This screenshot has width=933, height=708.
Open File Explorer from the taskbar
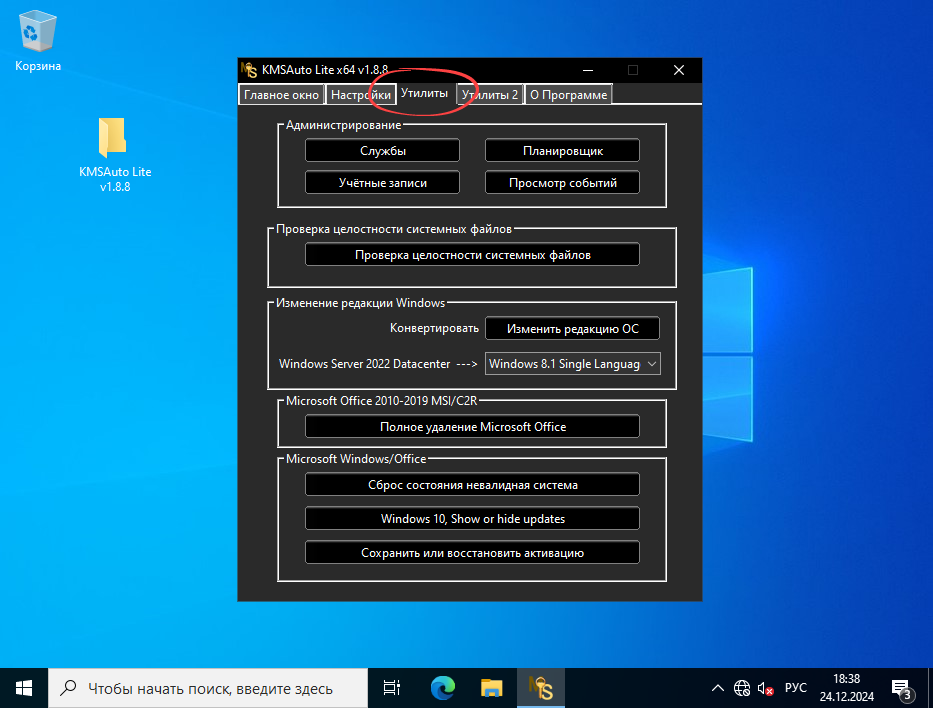[x=490, y=687]
